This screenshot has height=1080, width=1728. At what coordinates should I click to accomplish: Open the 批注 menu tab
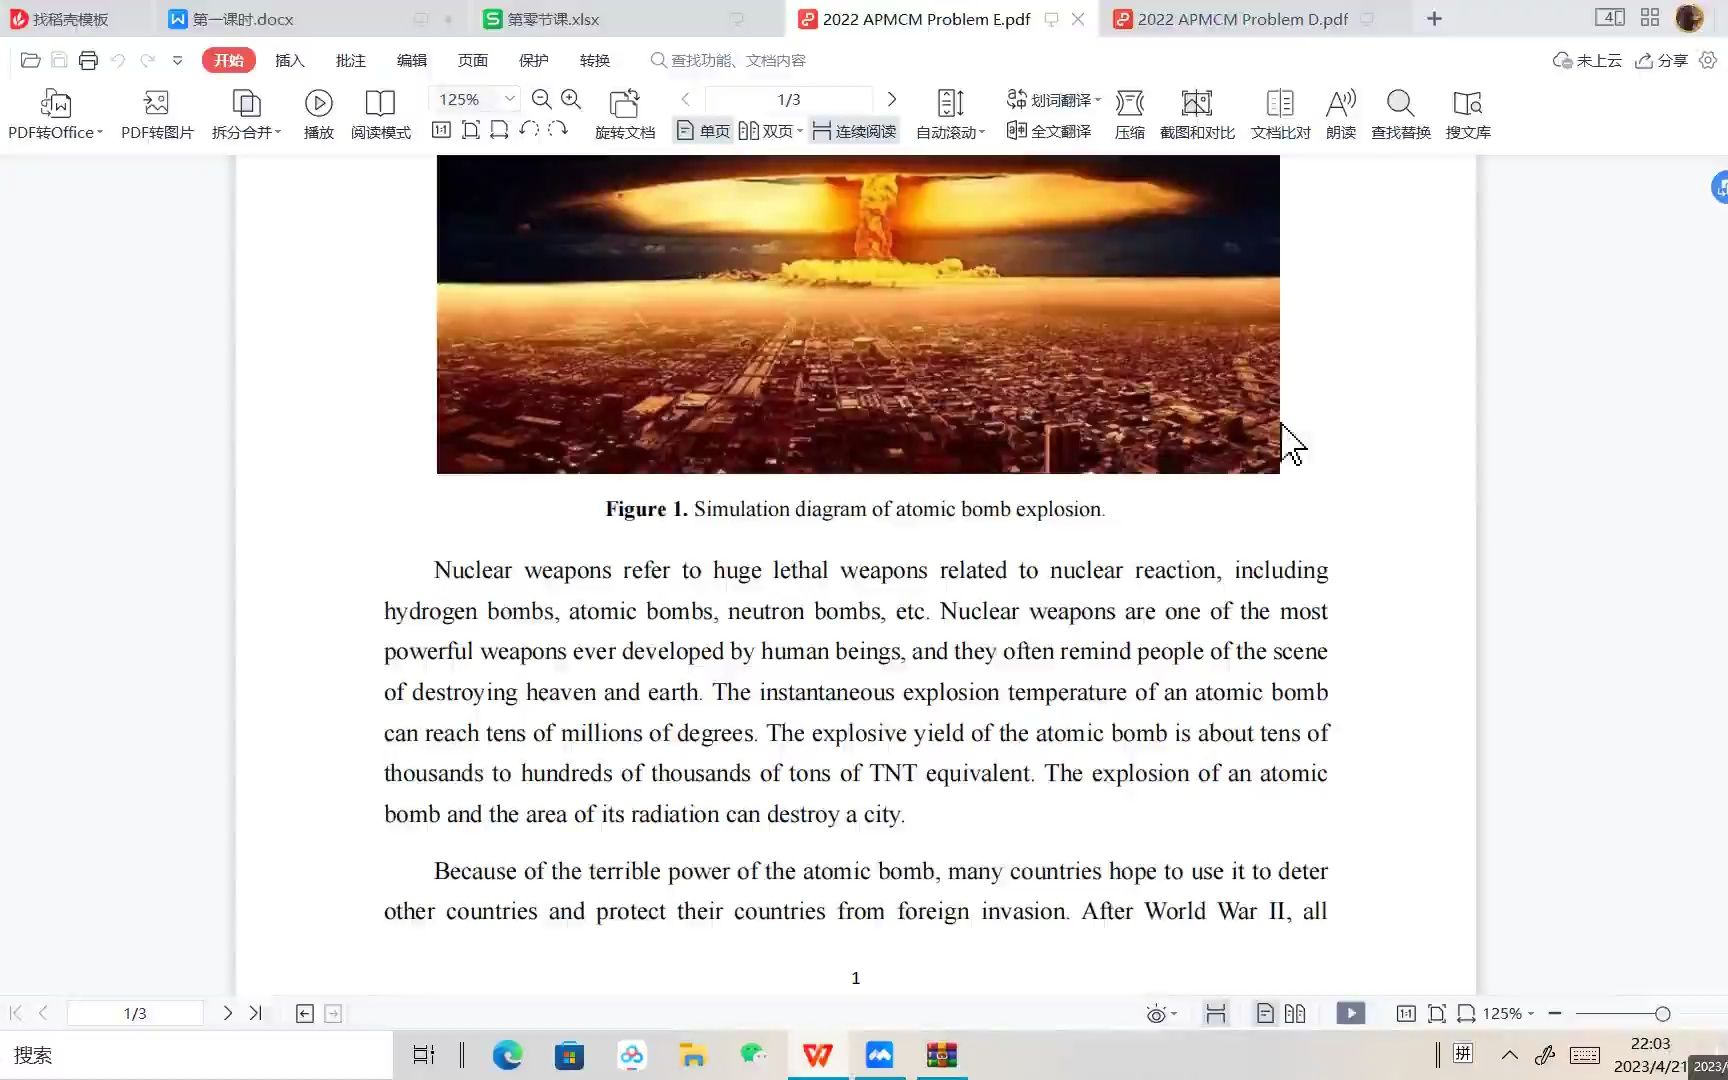351,60
